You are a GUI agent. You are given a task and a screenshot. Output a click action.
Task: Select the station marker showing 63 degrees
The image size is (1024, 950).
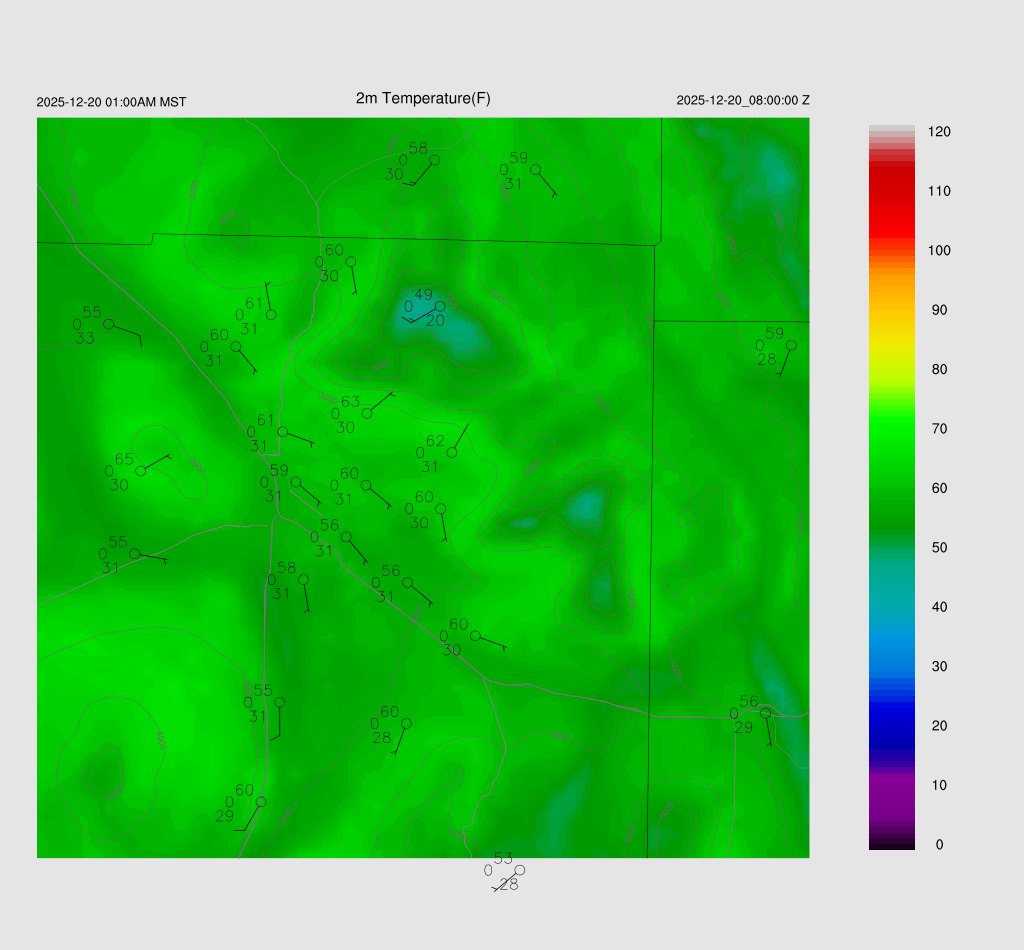tap(367, 413)
